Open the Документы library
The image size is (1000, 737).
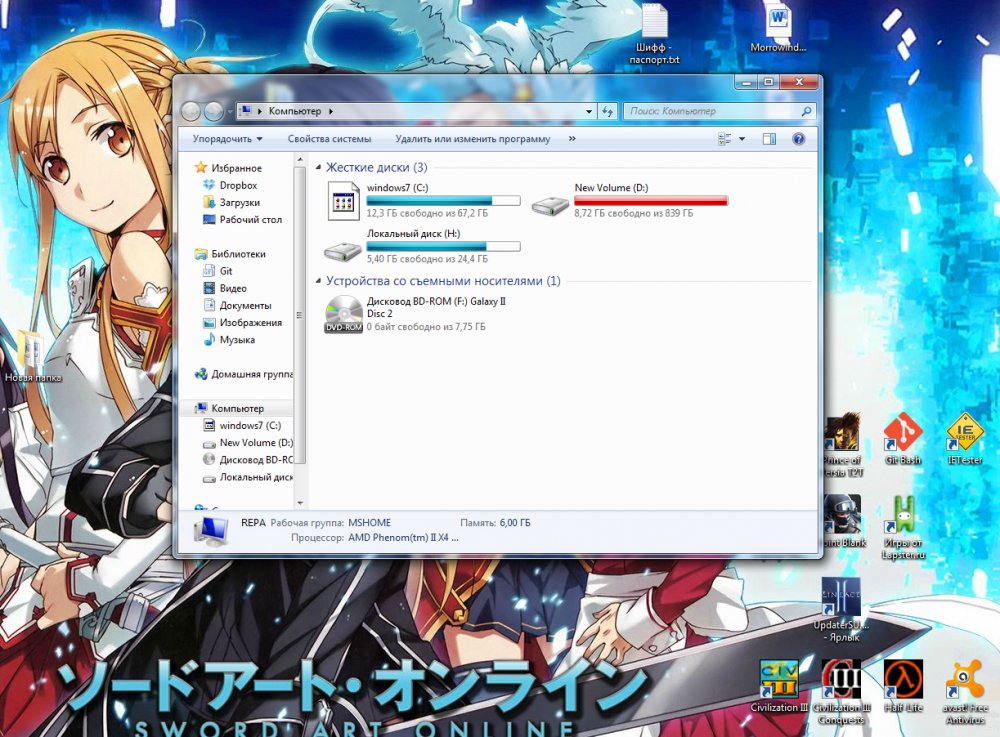click(x=246, y=305)
